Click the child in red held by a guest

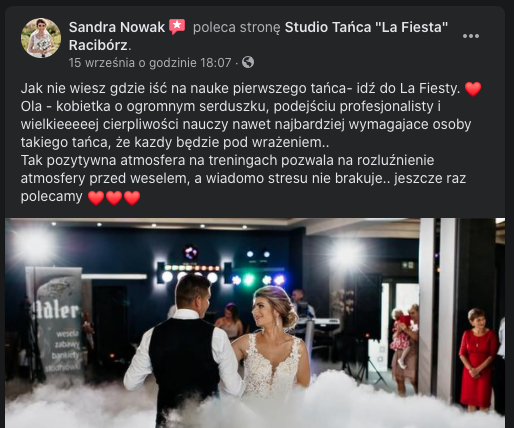click(401, 335)
